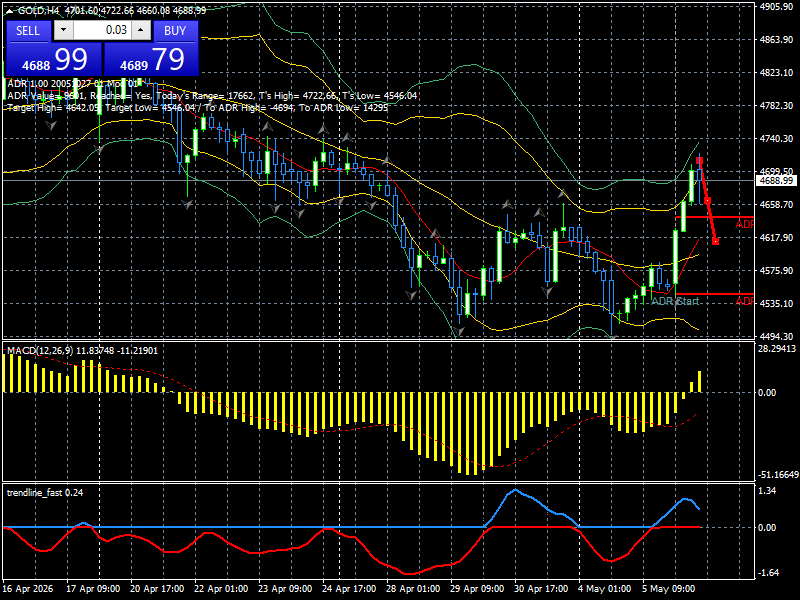
Task: Click the 23 Apr 09:00 time label
Action: pyautogui.click(x=285, y=588)
